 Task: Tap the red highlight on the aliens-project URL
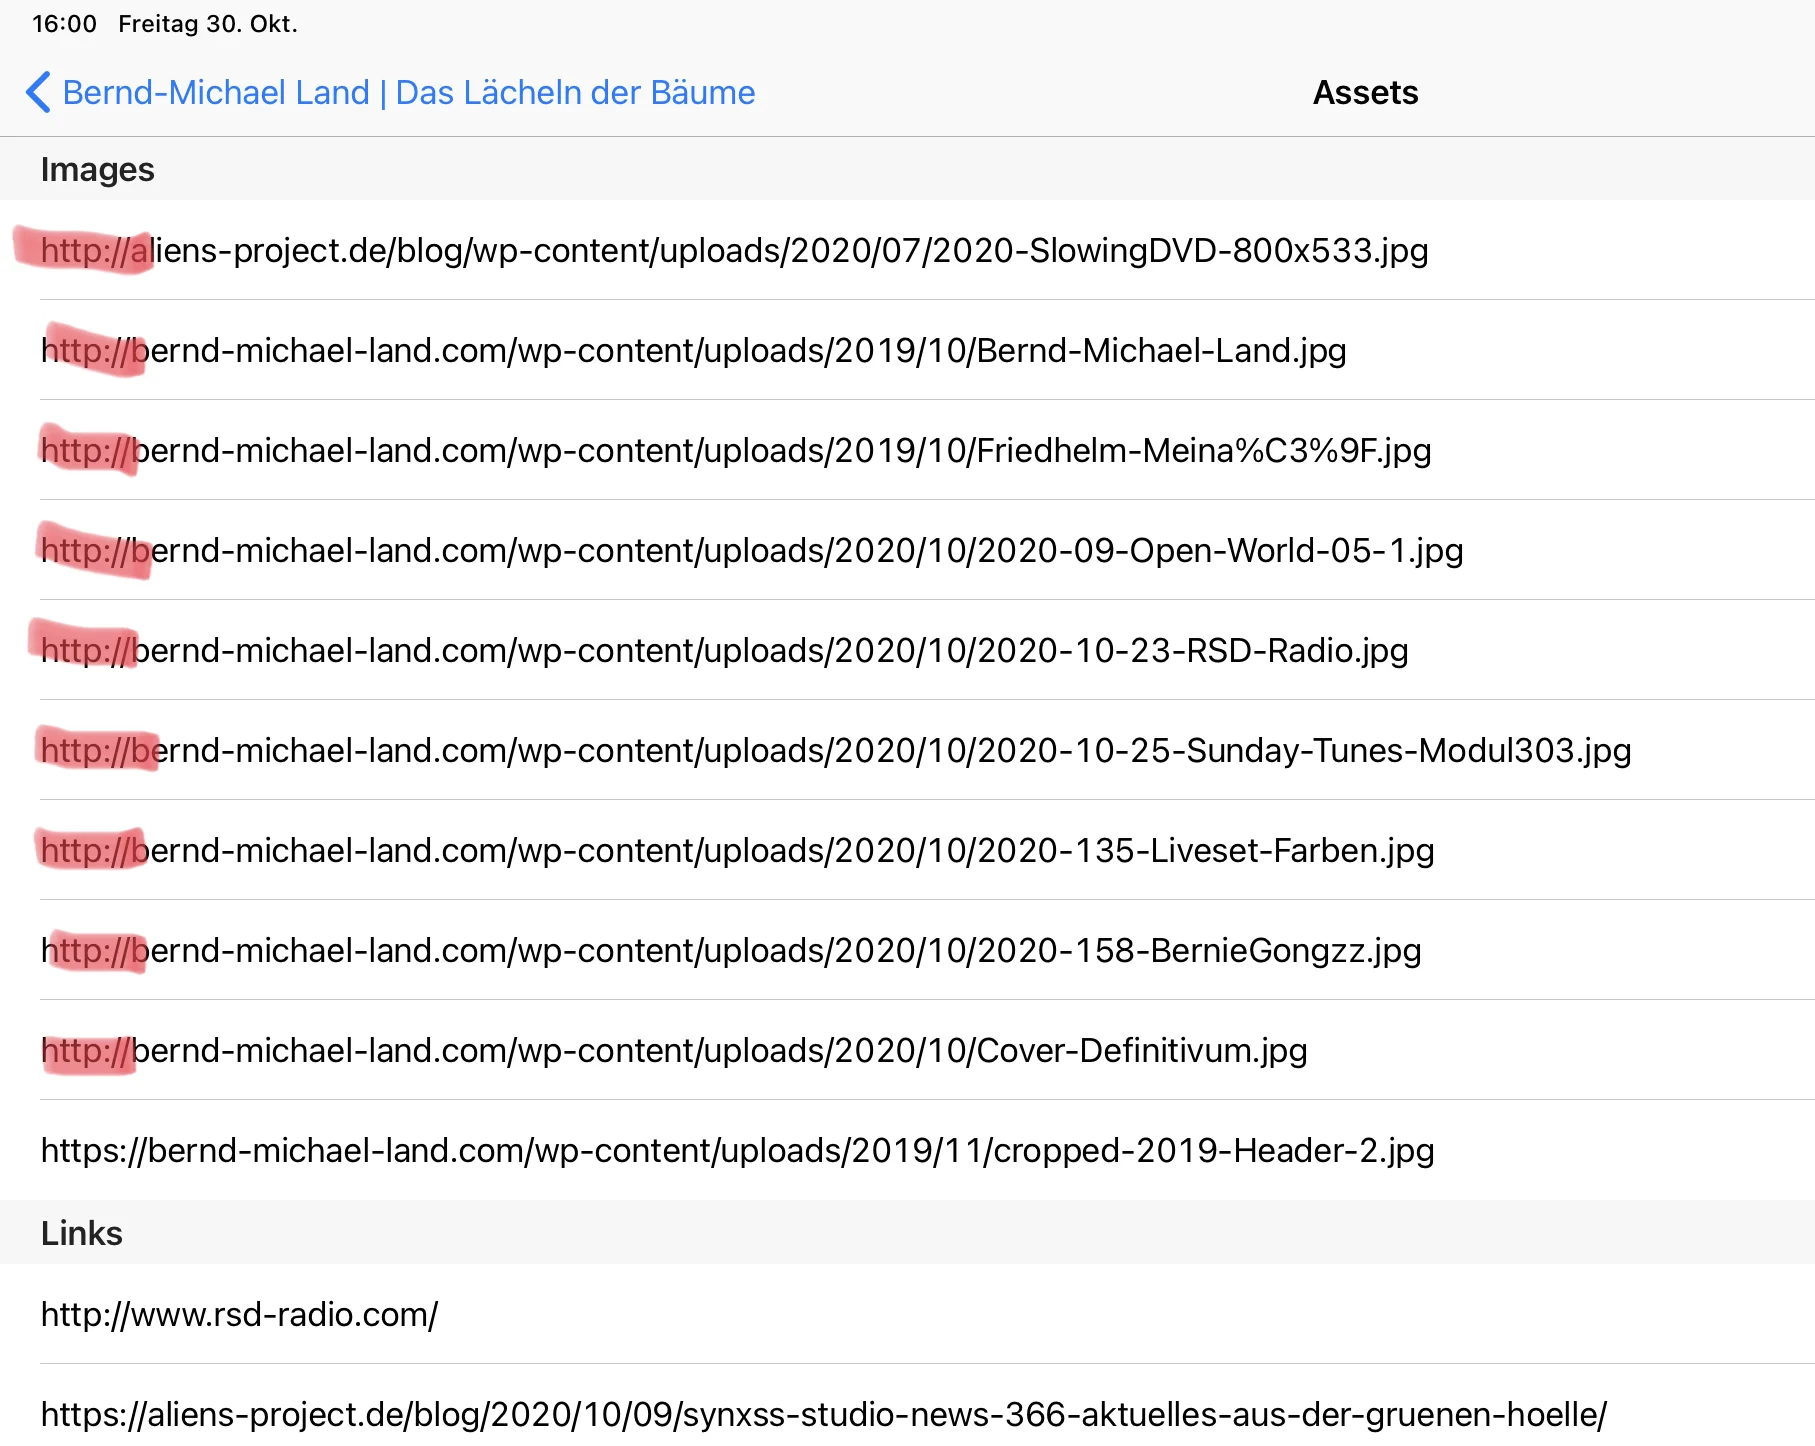coord(85,250)
